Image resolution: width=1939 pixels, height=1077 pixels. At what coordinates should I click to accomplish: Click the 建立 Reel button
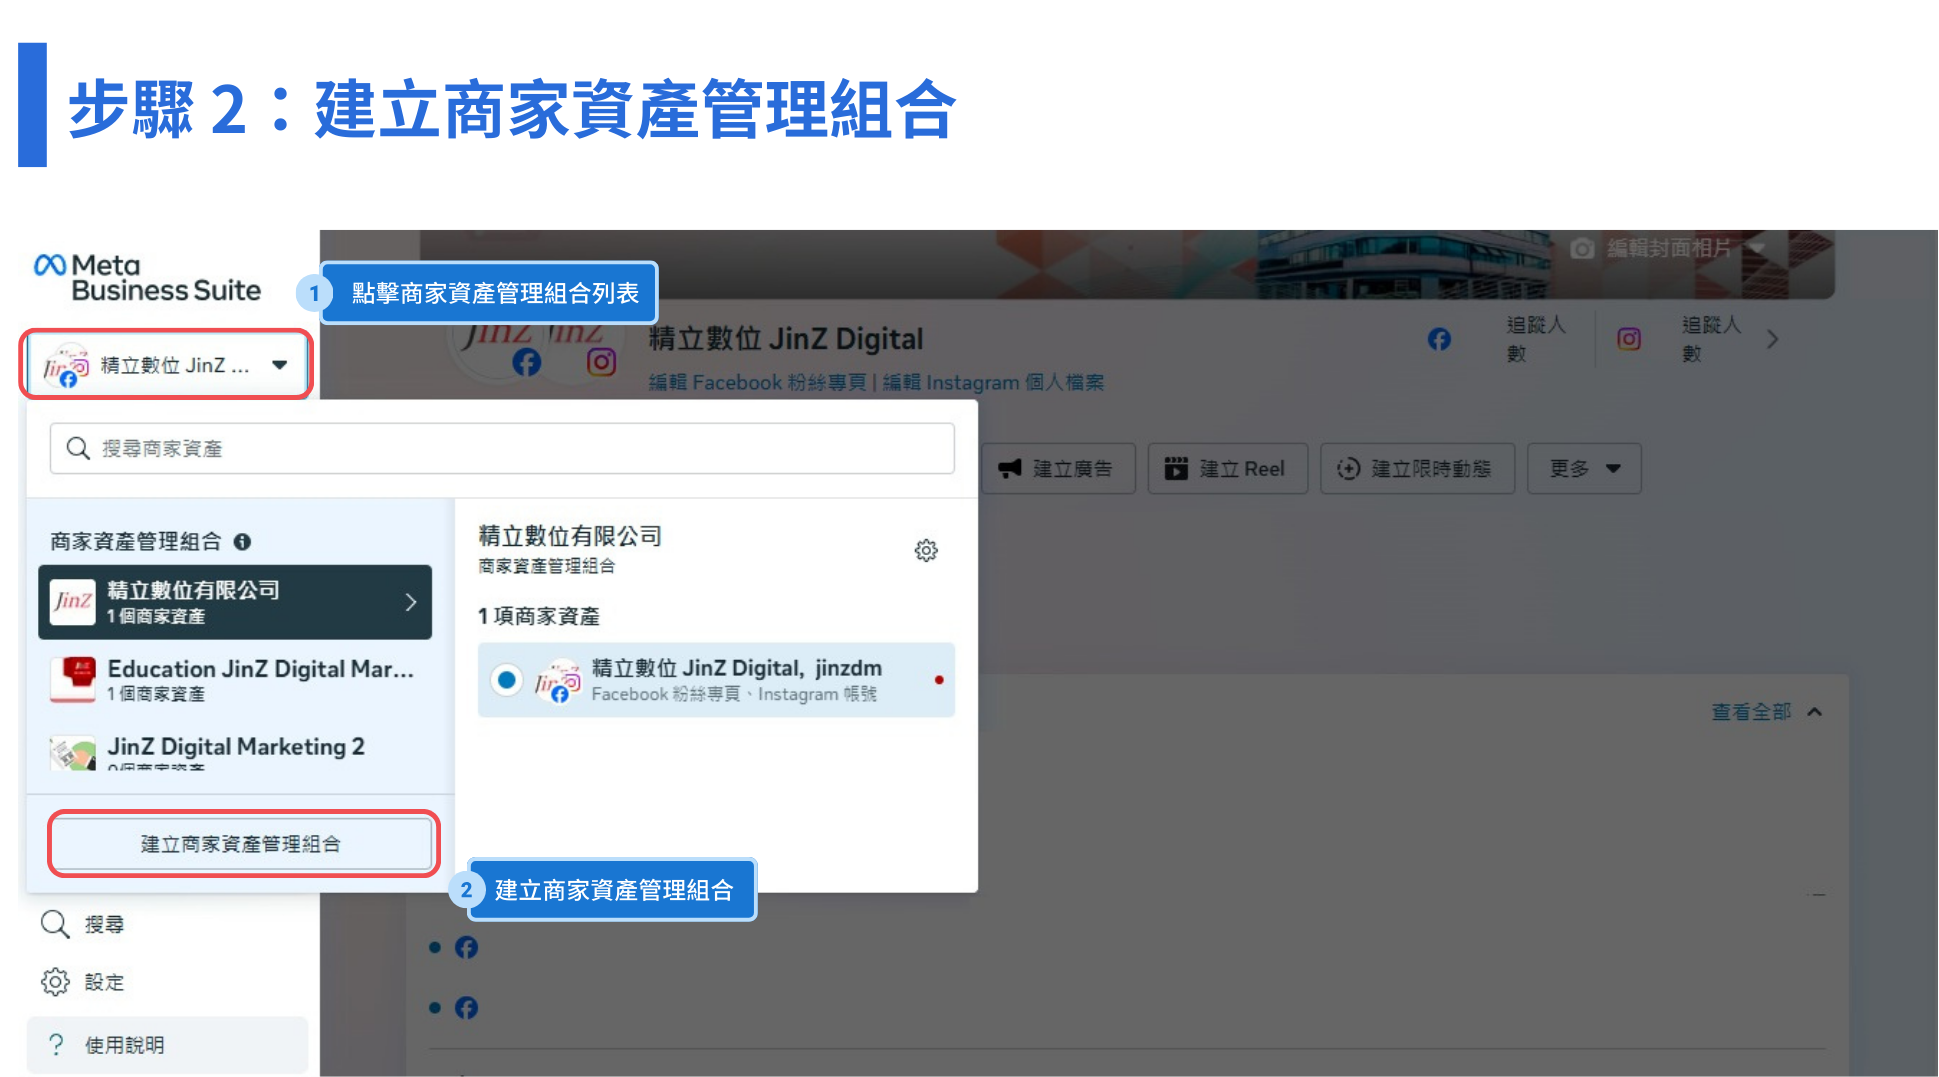[x=1227, y=469]
